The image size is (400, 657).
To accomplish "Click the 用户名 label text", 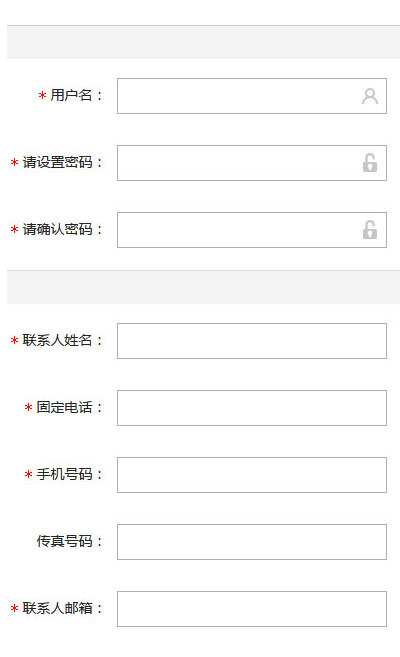I will pos(71,95).
